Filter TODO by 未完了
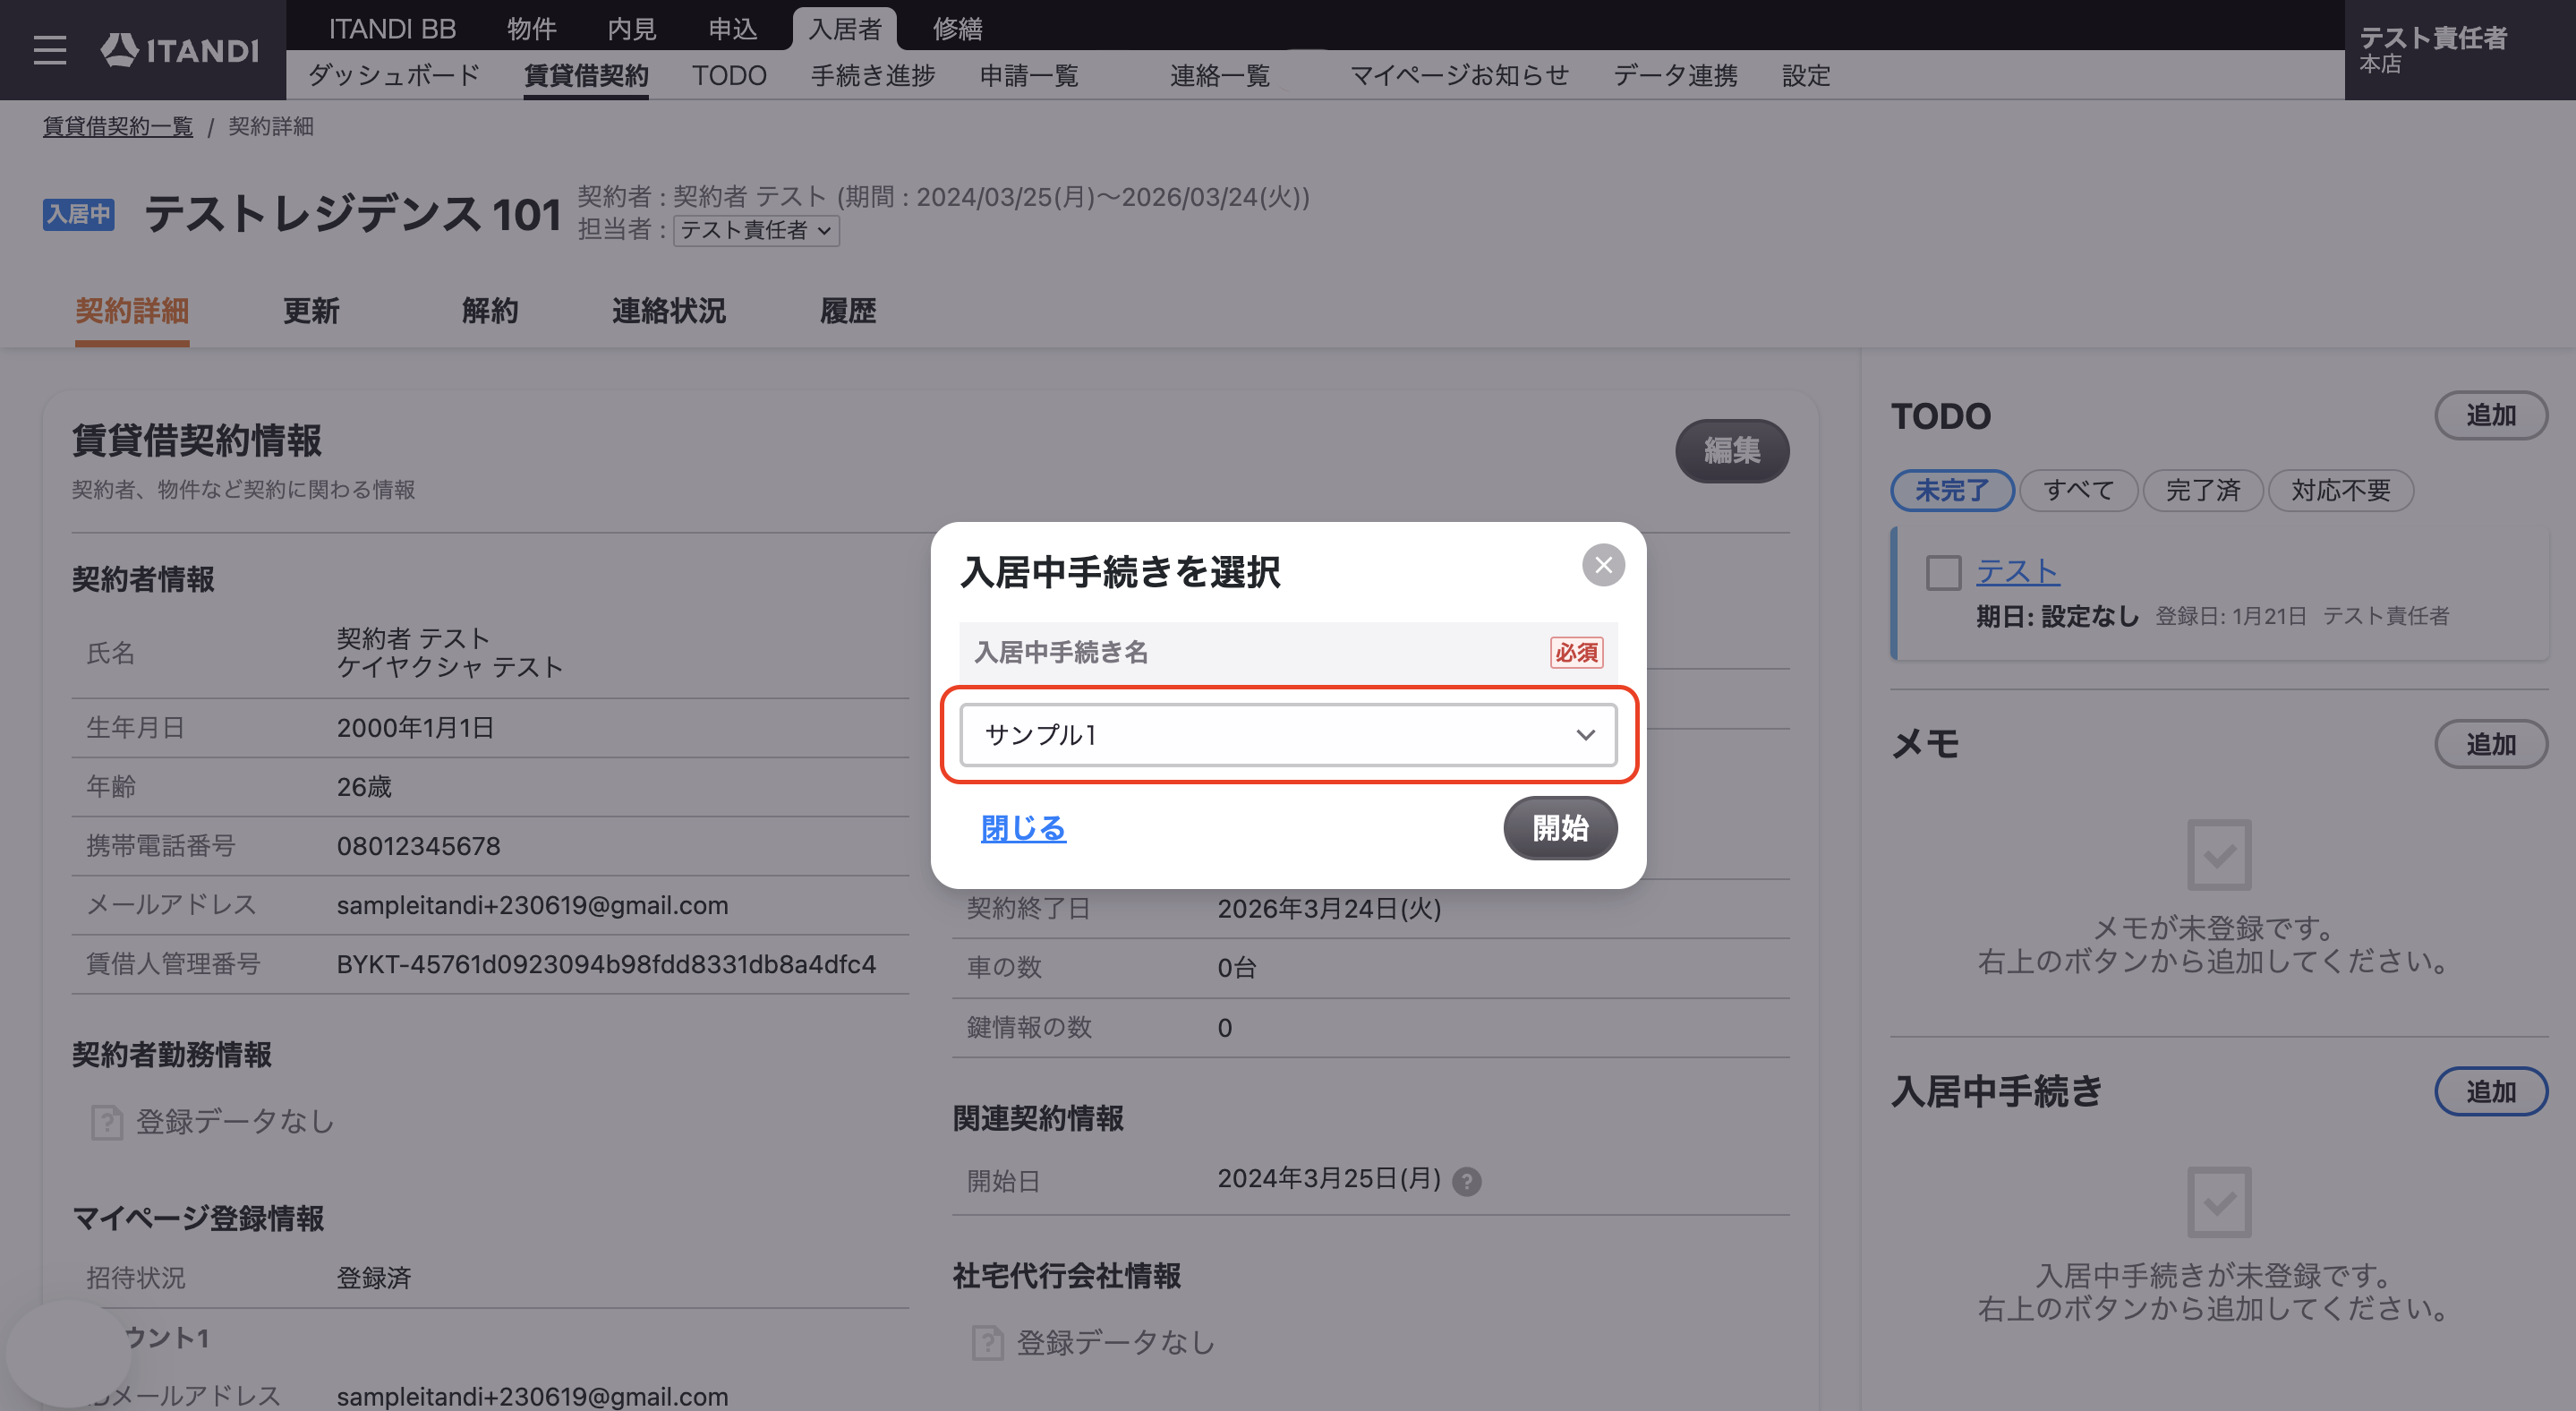Image resolution: width=2576 pixels, height=1411 pixels. pos(1952,490)
